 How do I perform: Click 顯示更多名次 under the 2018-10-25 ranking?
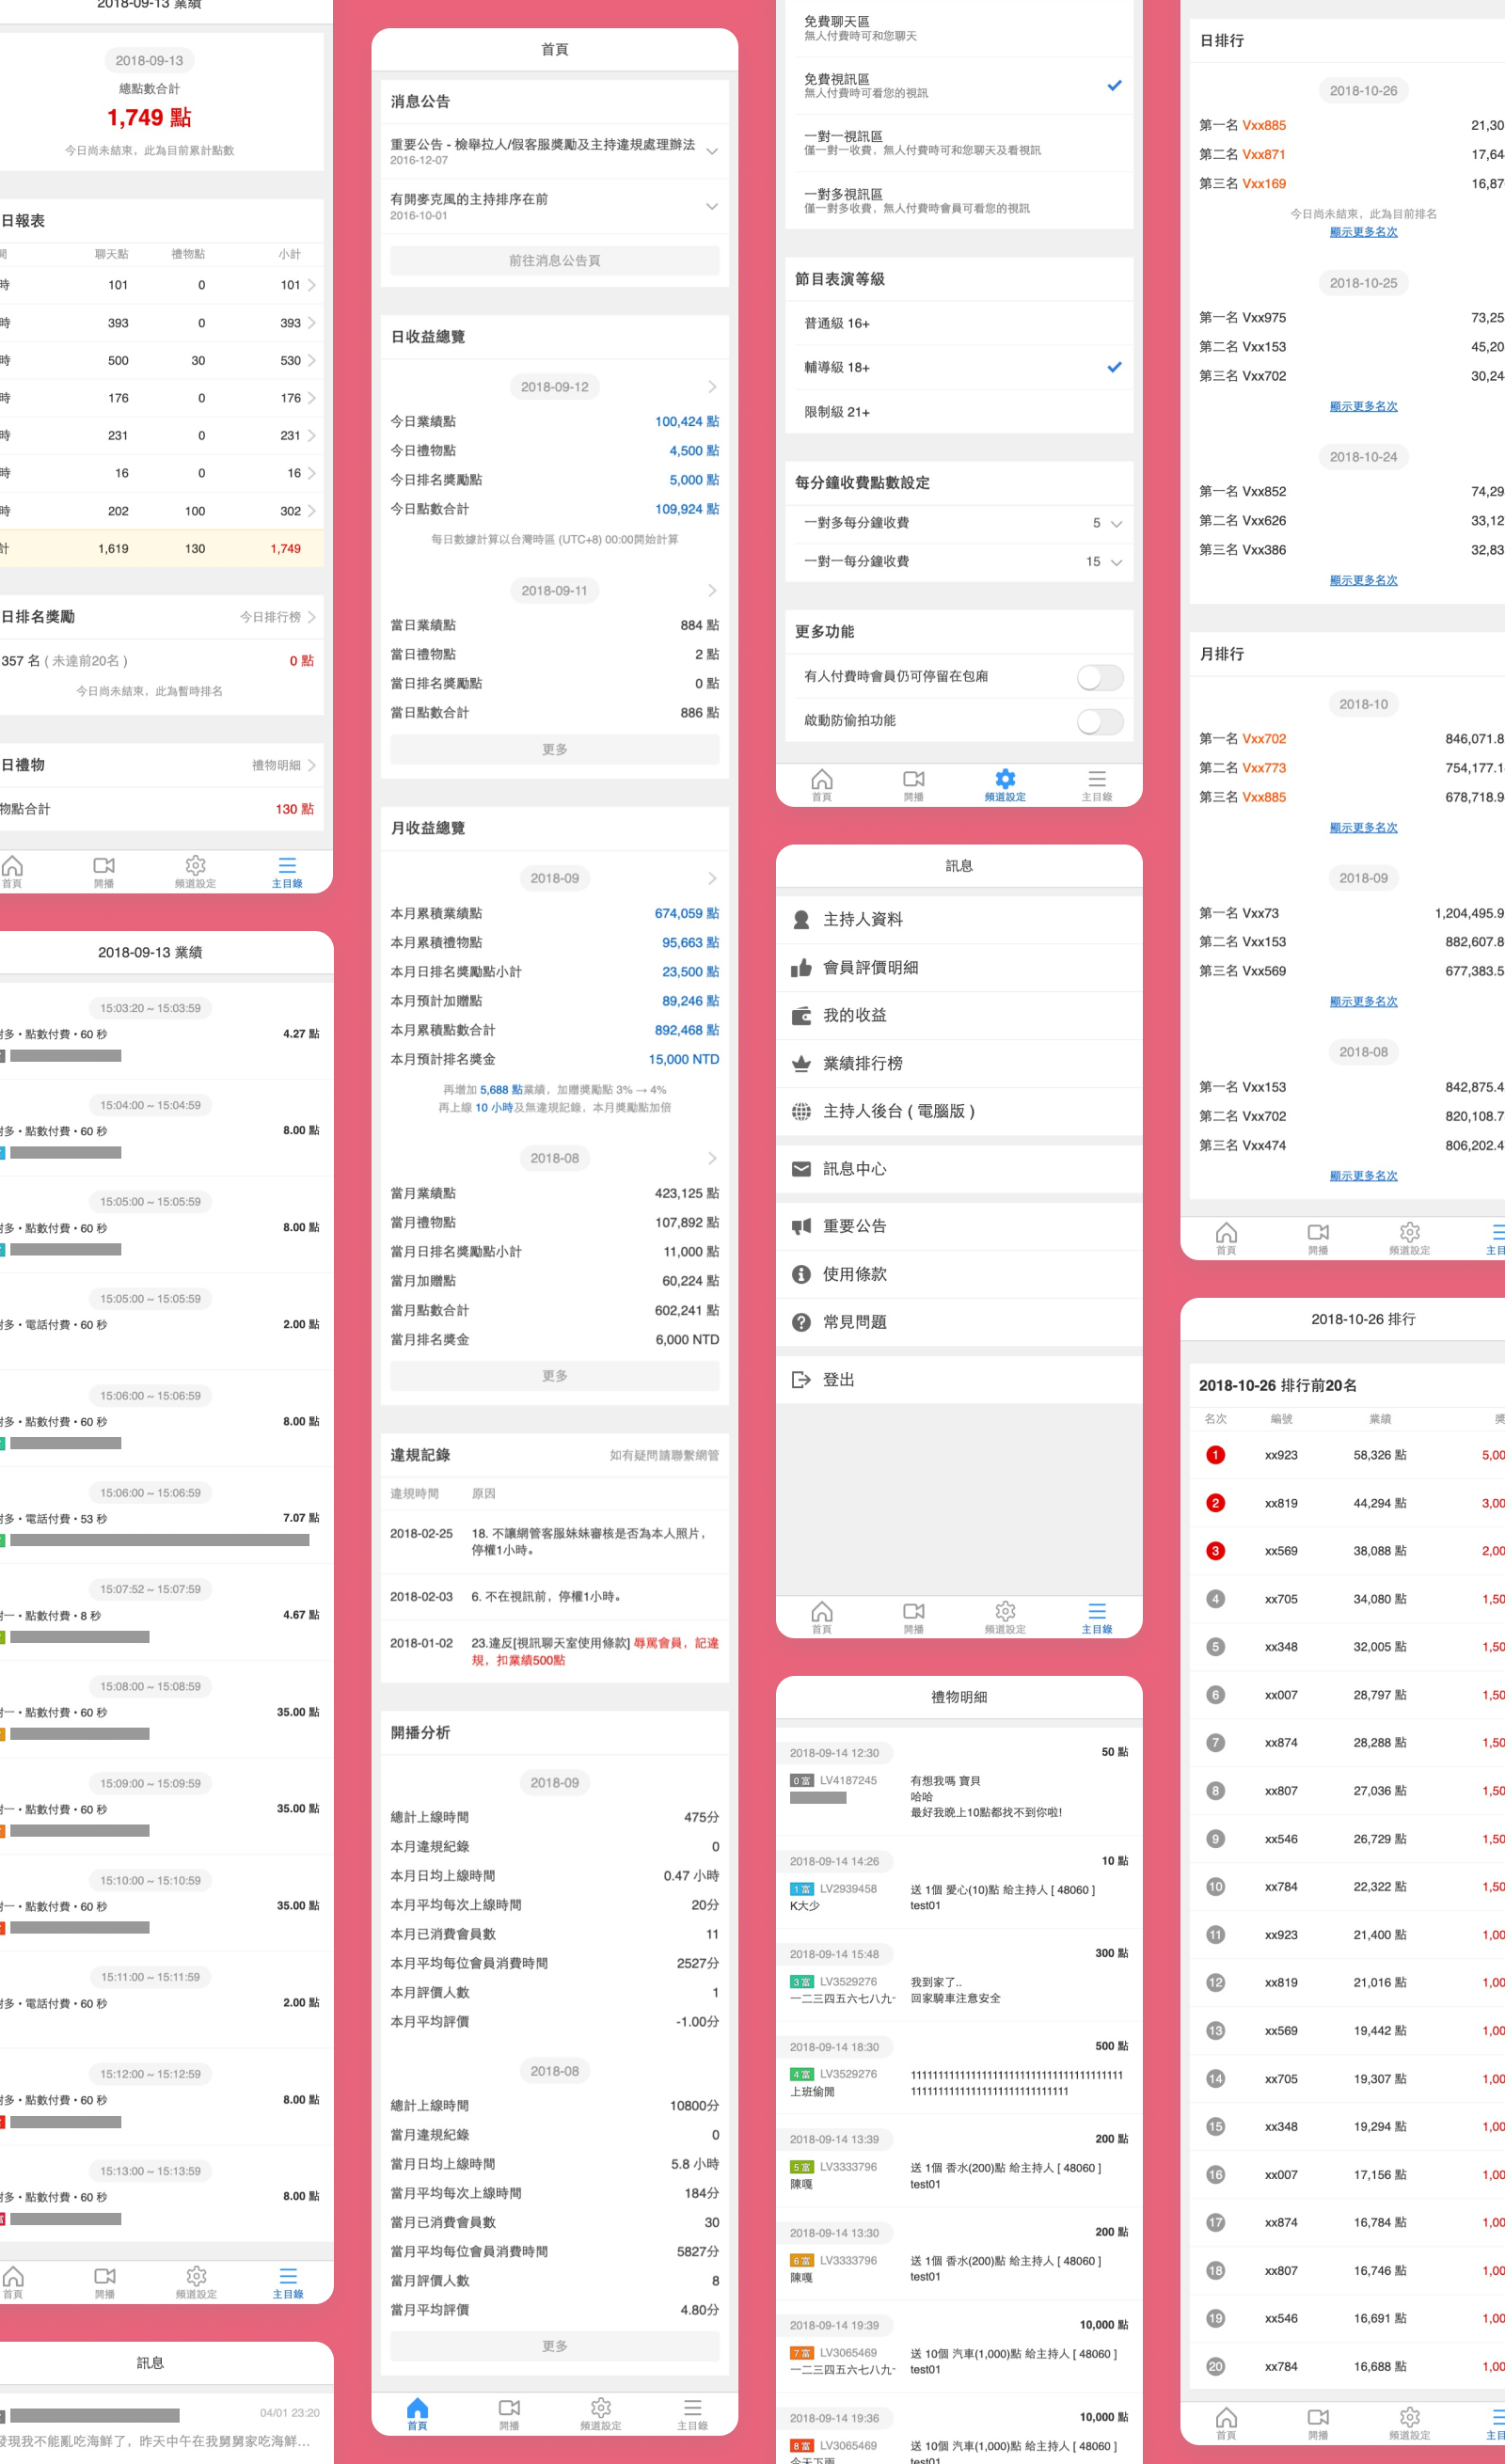pos(1363,406)
